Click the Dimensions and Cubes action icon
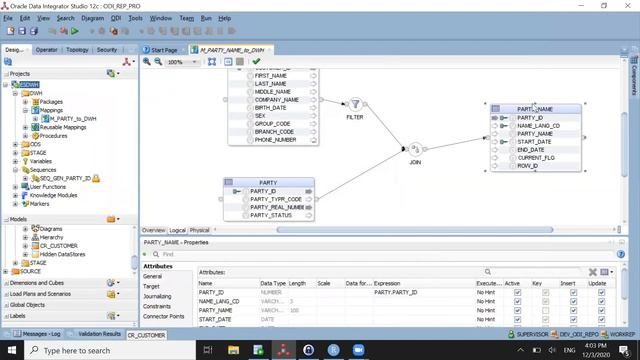The height and width of the screenshot is (360, 640). coord(111,283)
